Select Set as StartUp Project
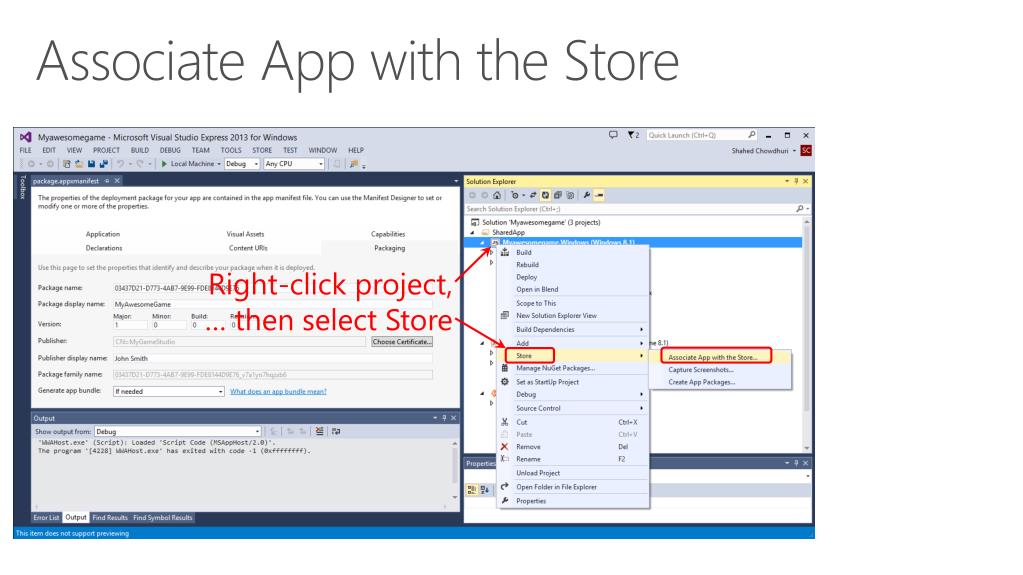The width and height of the screenshot is (1023, 575). [x=547, y=382]
